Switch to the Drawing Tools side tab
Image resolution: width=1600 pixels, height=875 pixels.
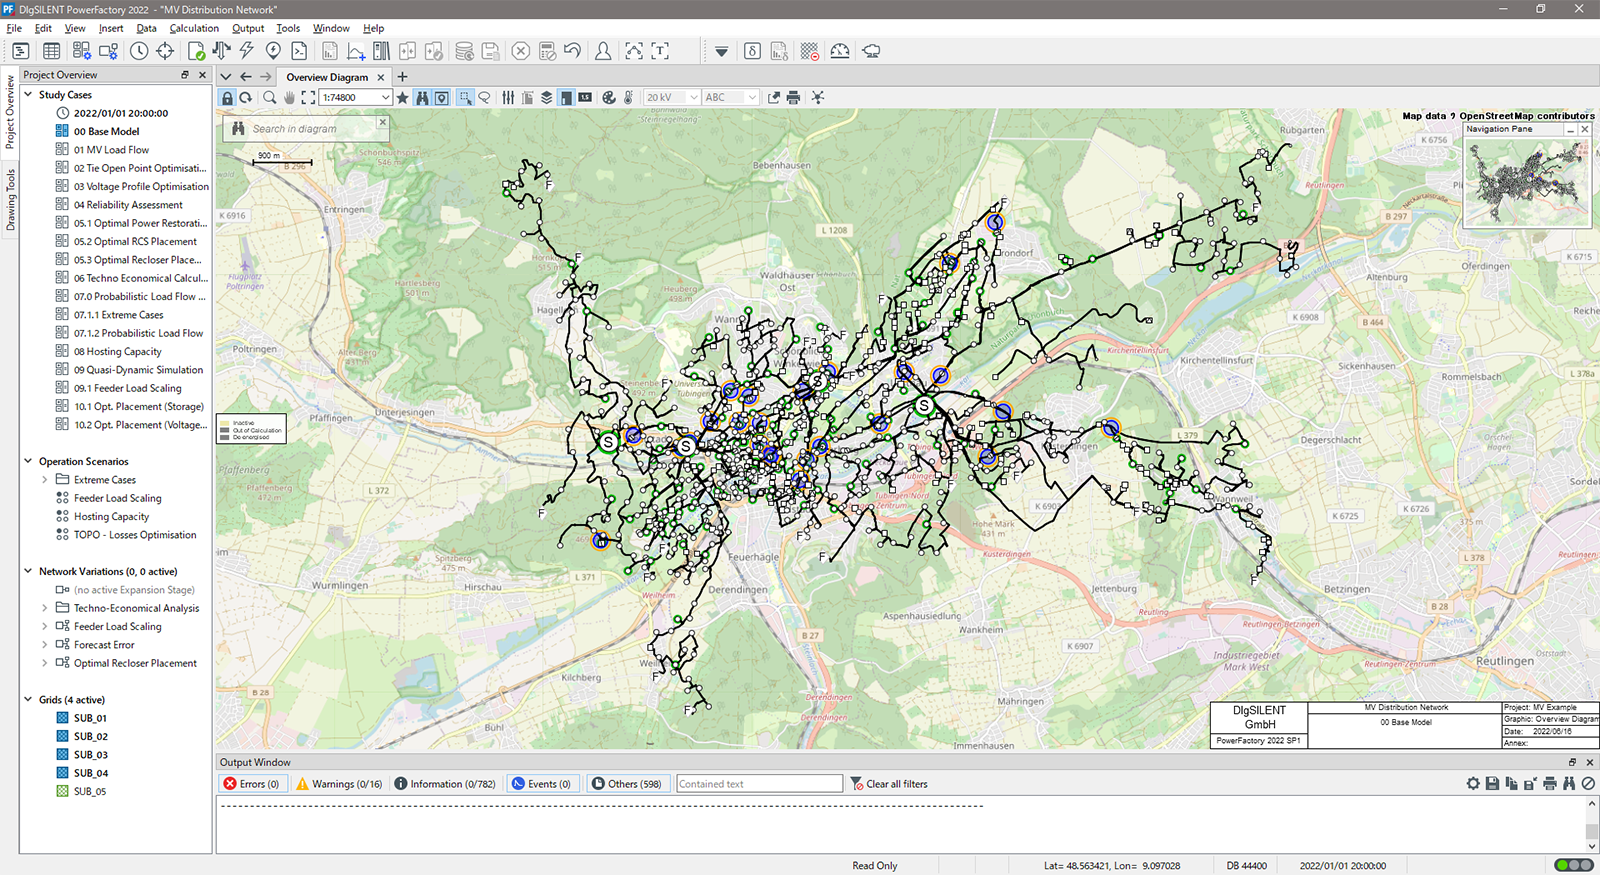(x=11, y=200)
